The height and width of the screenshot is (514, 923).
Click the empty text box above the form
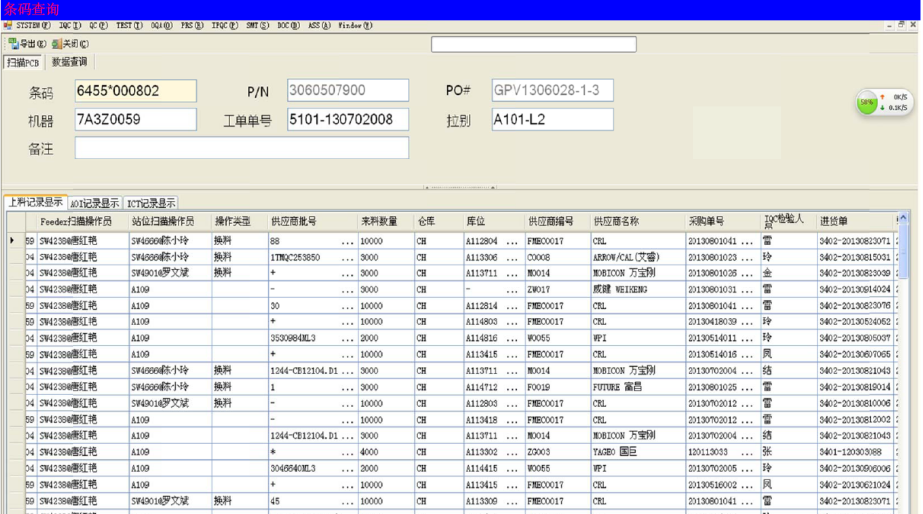(533, 44)
